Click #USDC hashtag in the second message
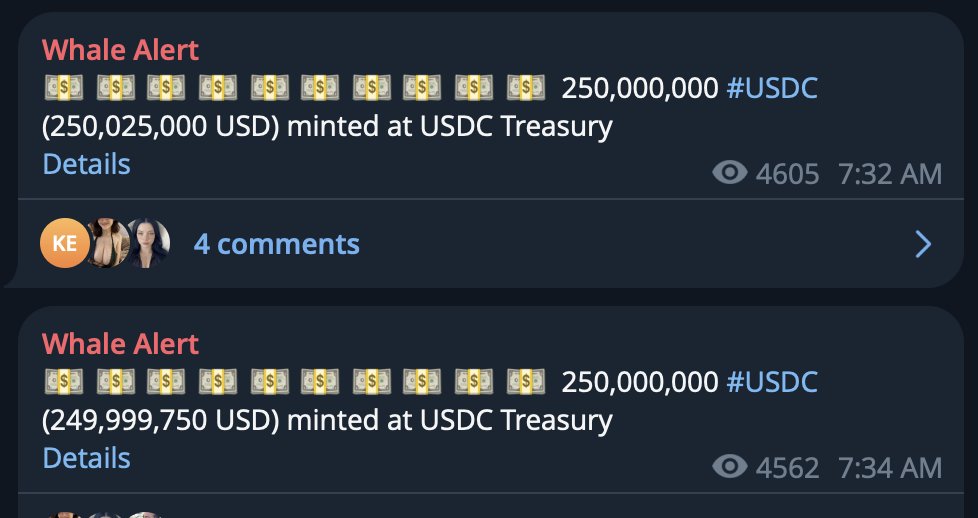The width and height of the screenshot is (978, 518). pos(771,382)
